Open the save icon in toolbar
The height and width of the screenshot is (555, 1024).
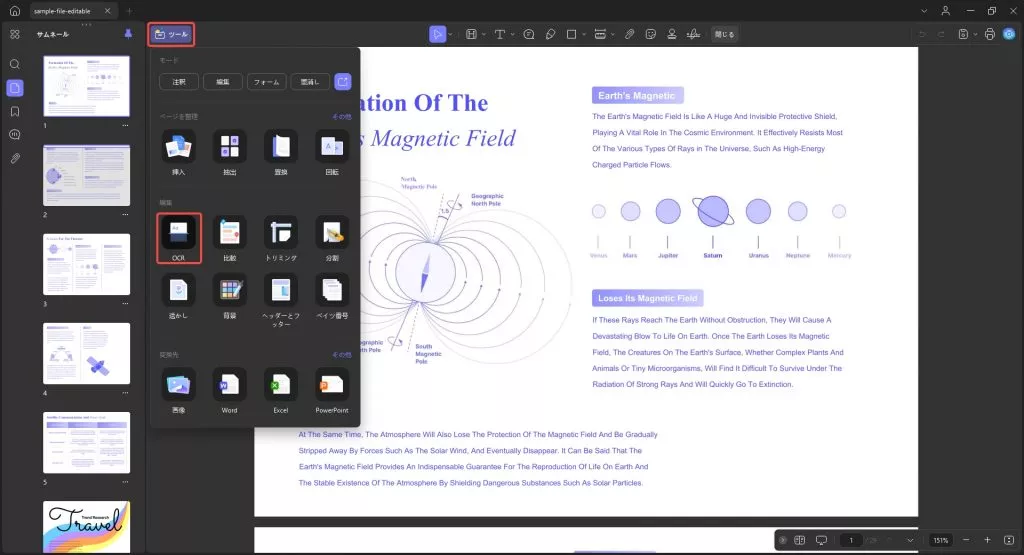pyautogui.click(x=963, y=34)
